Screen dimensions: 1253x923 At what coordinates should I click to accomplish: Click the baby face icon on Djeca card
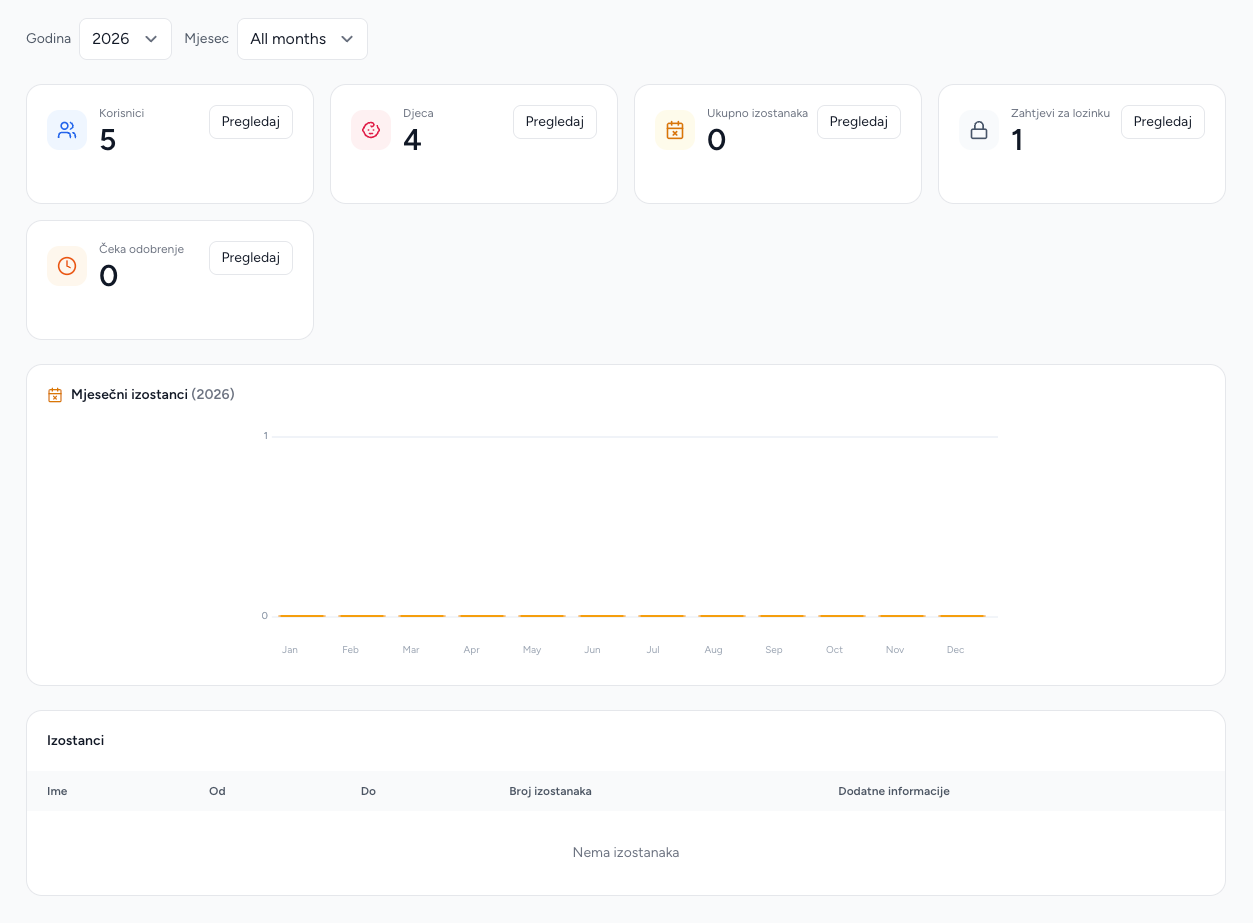(x=371, y=130)
